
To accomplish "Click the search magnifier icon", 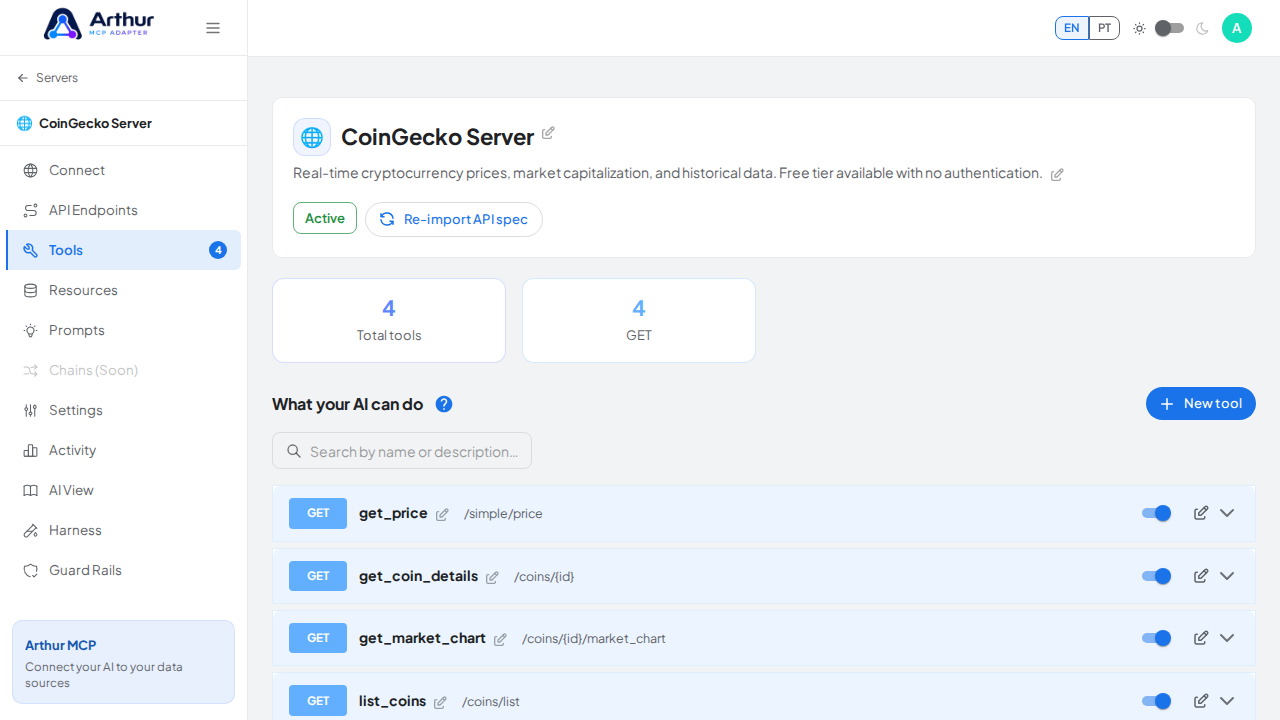I will click(x=294, y=451).
